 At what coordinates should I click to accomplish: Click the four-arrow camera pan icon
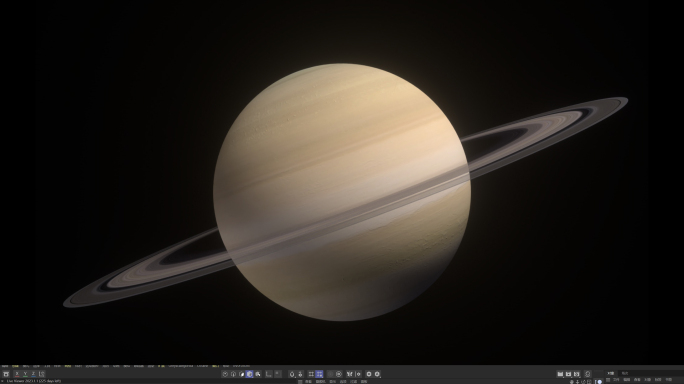pos(571,382)
